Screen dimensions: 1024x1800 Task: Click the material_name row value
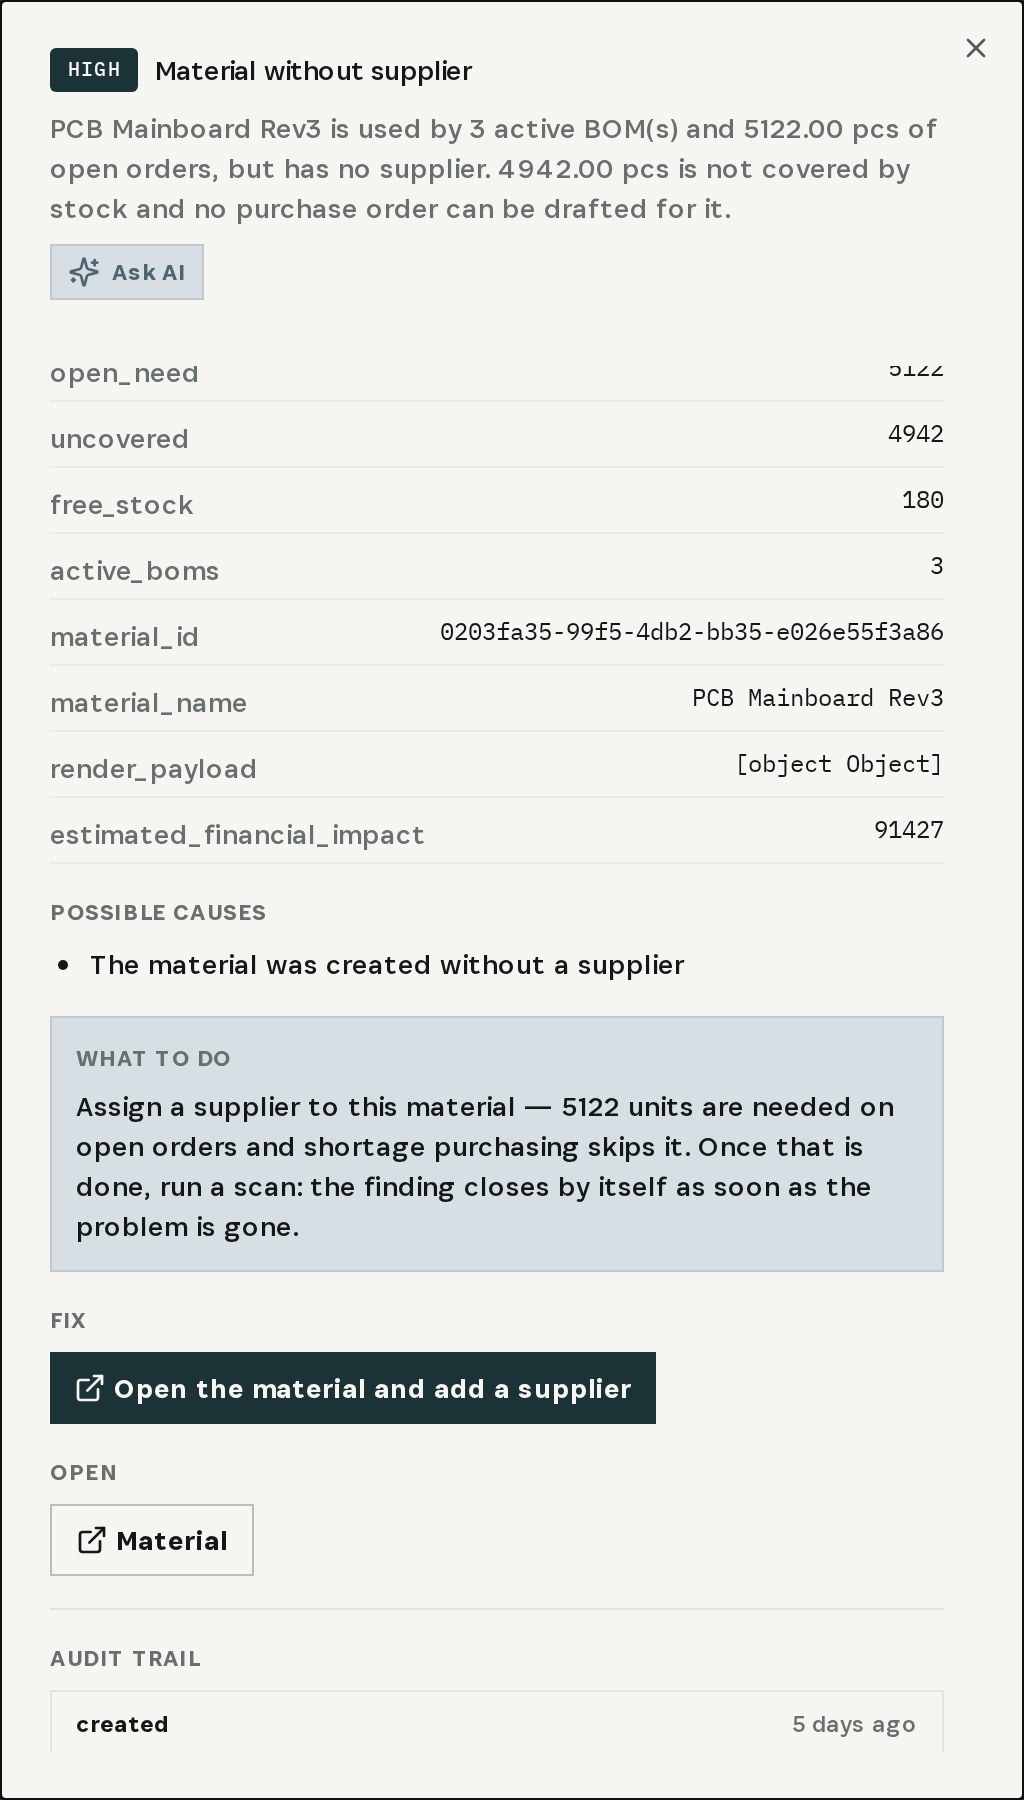pos(818,698)
